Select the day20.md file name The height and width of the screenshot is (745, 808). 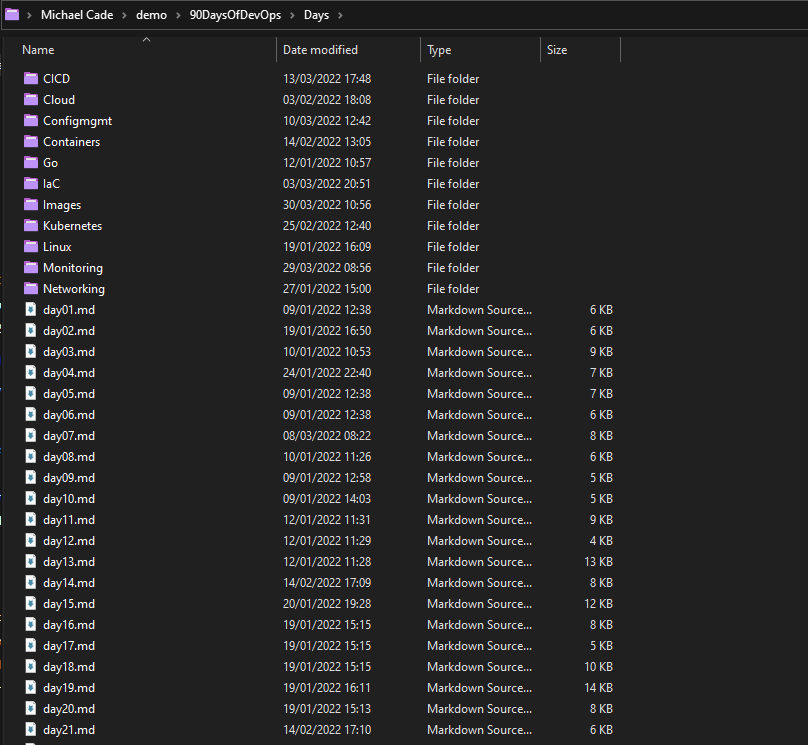pos(69,709)
